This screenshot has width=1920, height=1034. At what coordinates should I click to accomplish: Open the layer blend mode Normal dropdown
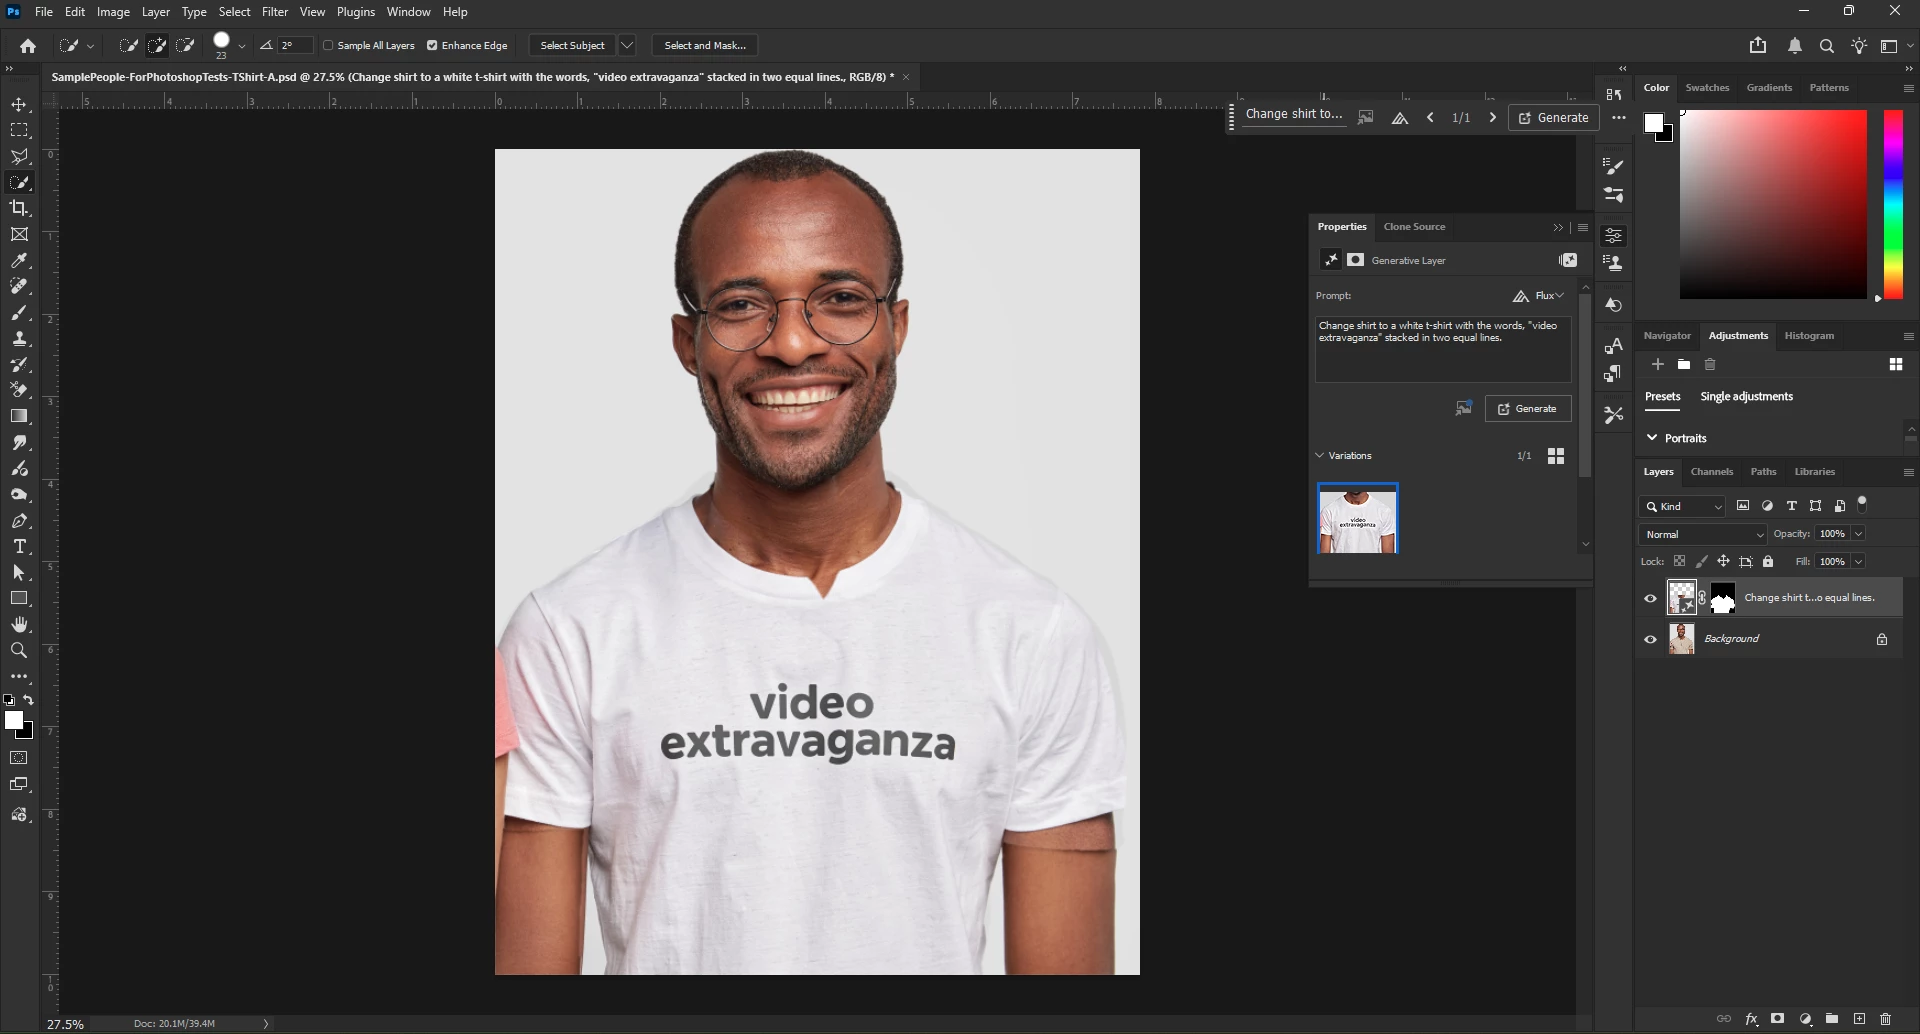click(x=1703, y=535)
